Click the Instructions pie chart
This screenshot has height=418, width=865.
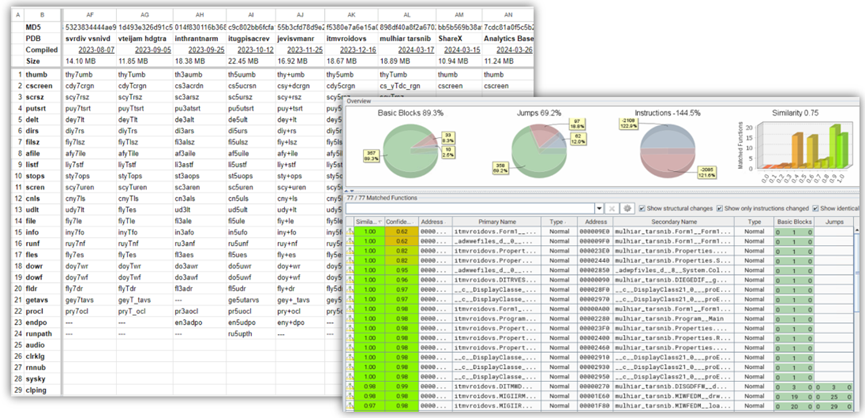665,150
